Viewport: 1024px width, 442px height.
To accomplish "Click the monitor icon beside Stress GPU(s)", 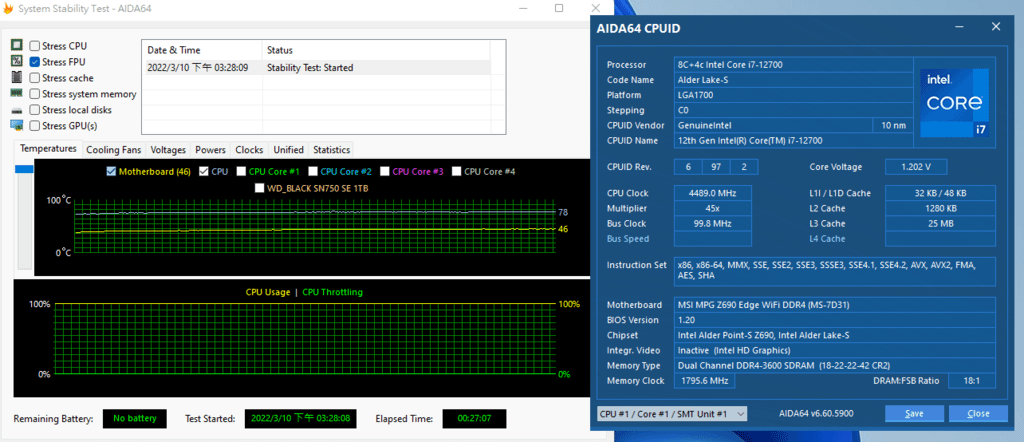I will point(17,125).
